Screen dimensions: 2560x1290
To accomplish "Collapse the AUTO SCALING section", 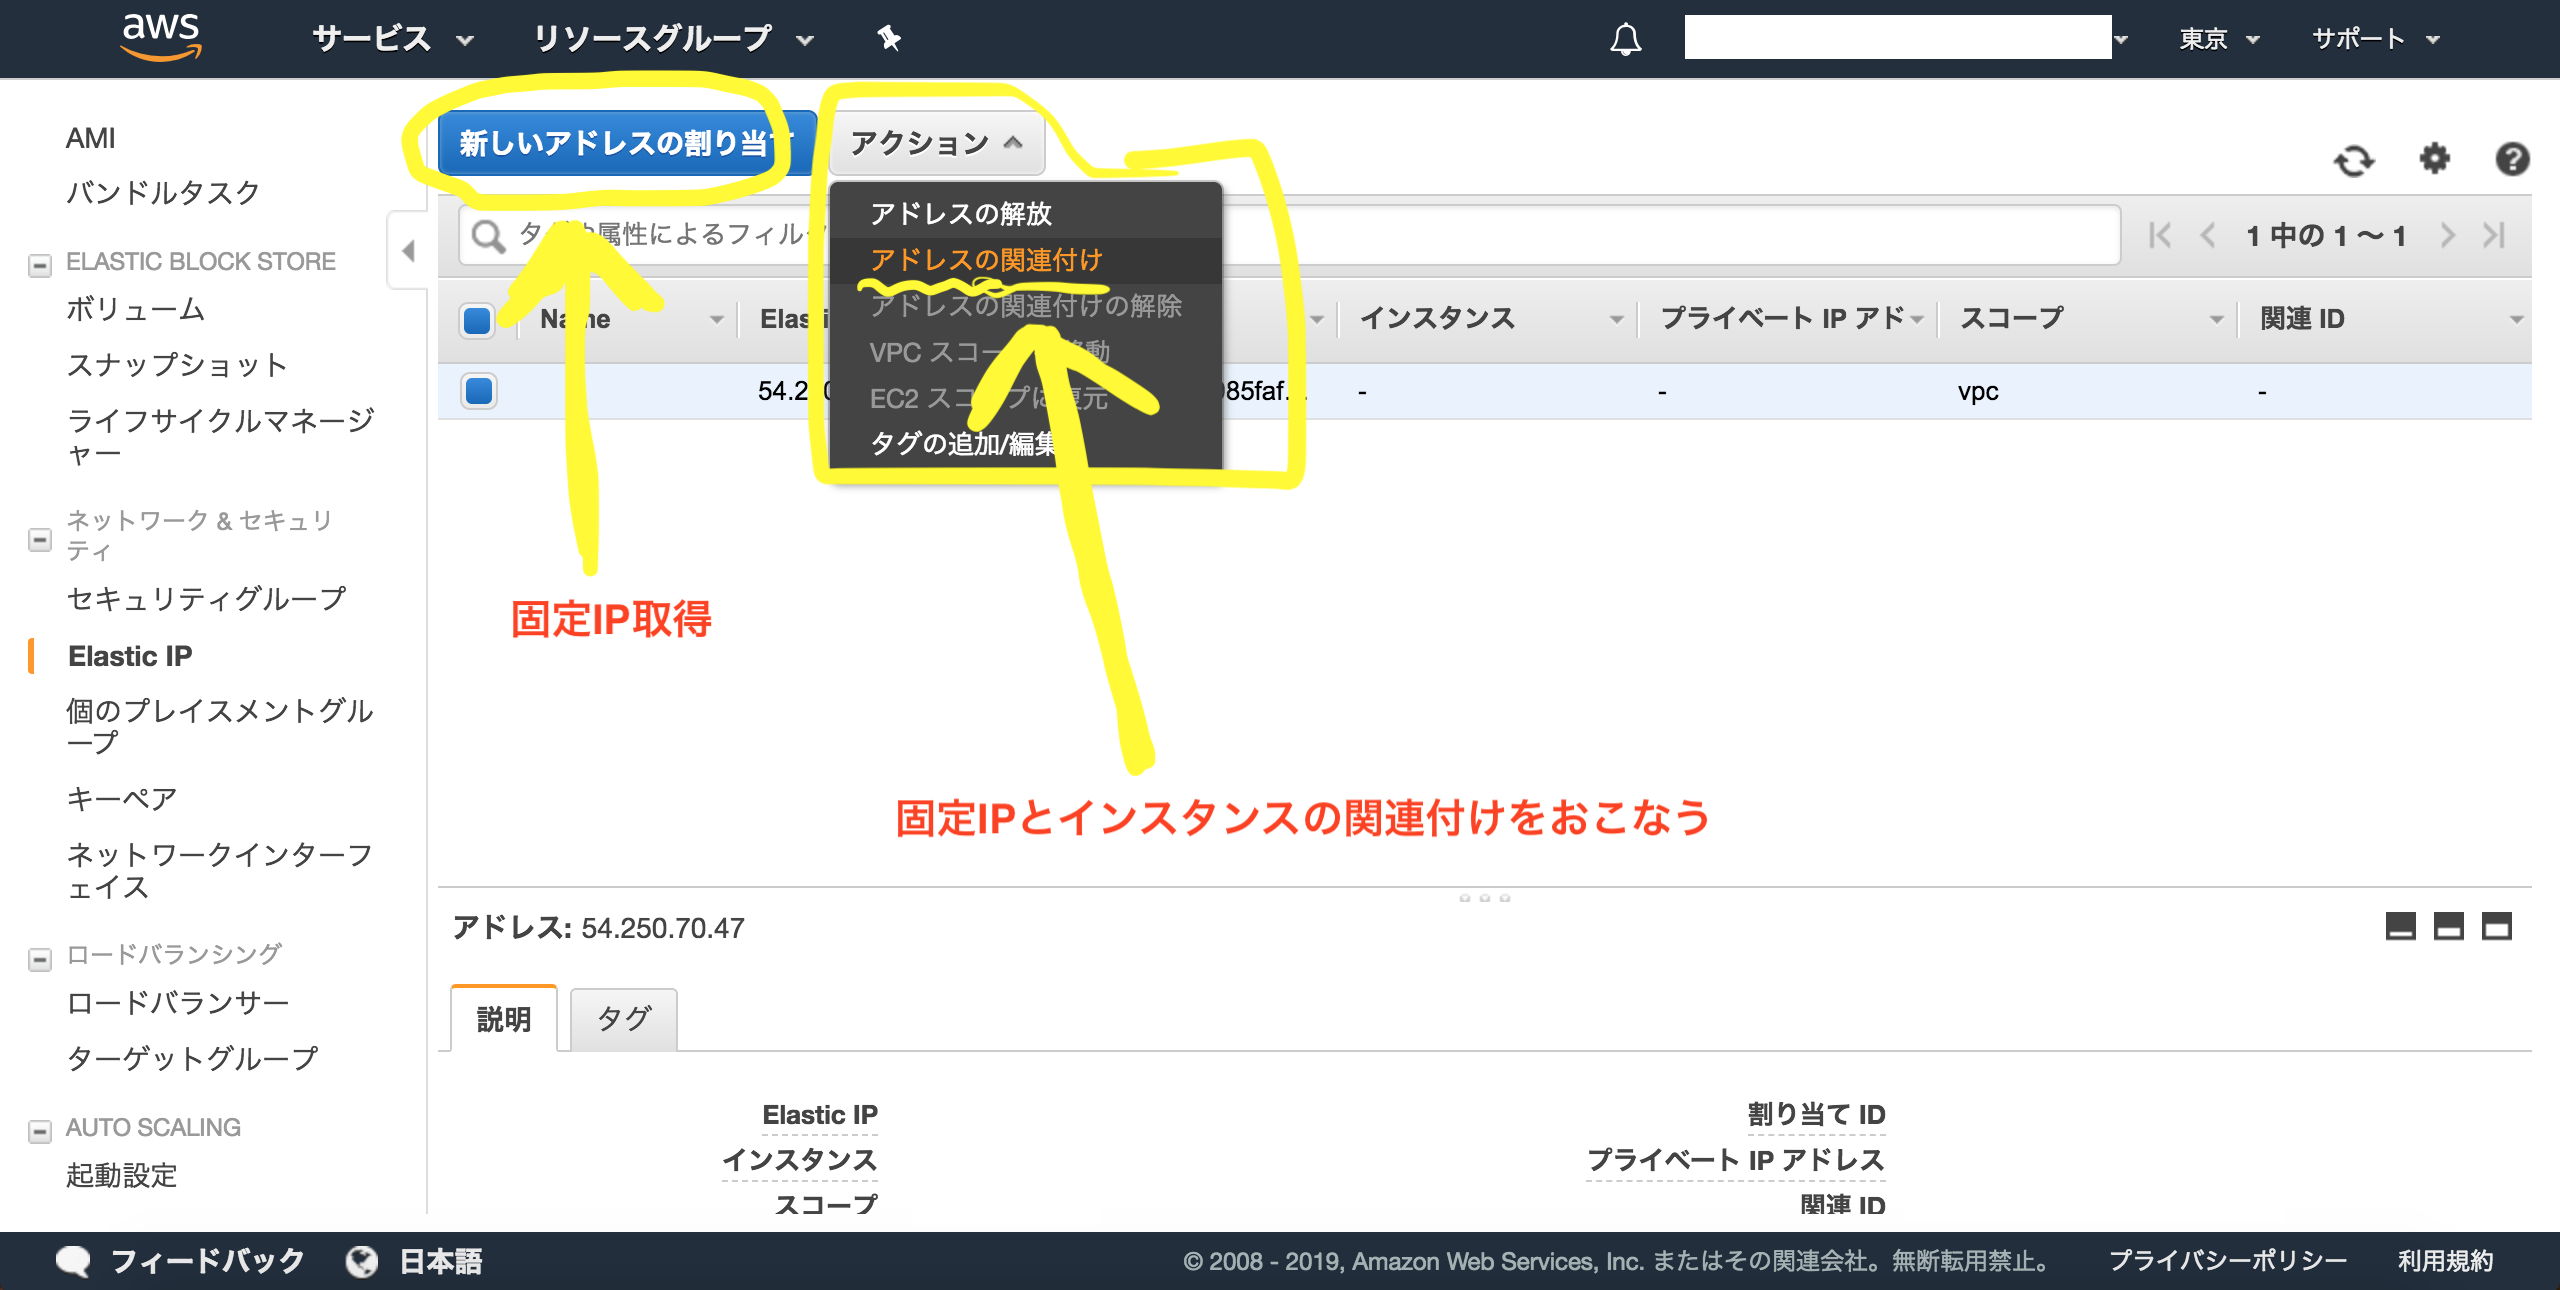I will pyautogui.click(x=40, y=1131).
